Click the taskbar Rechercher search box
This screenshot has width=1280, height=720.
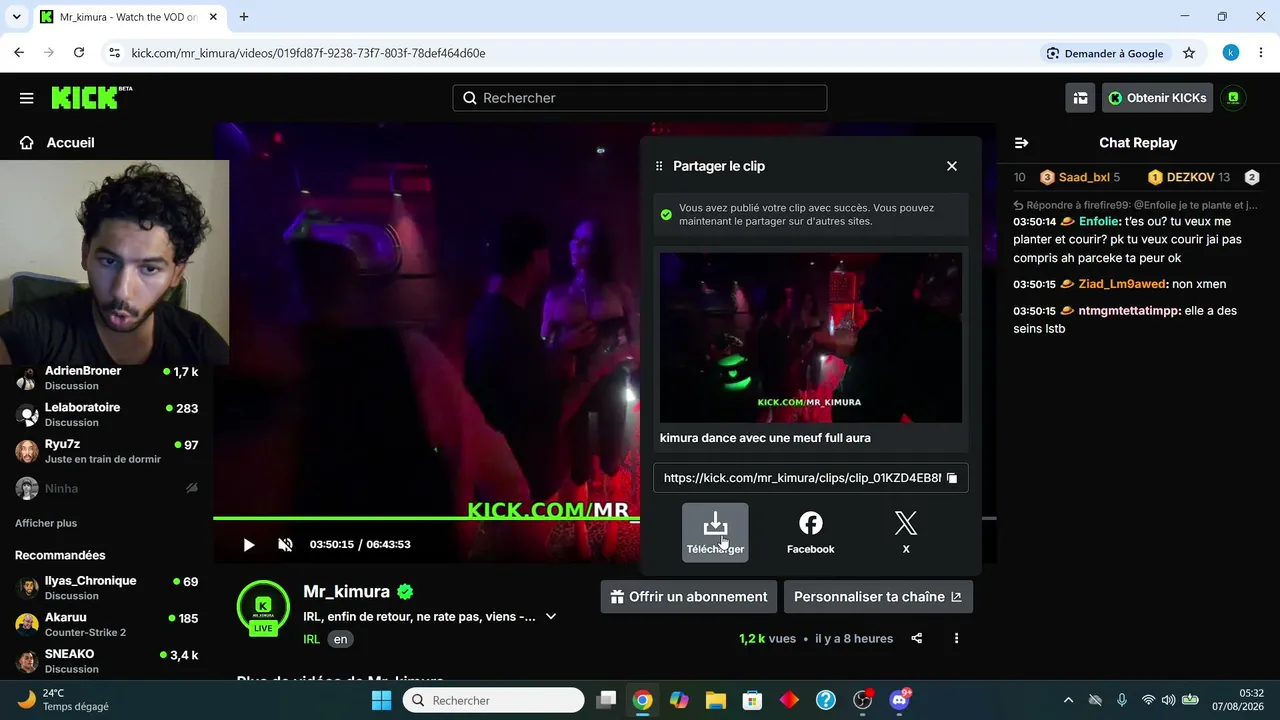(x=494, y=700)
